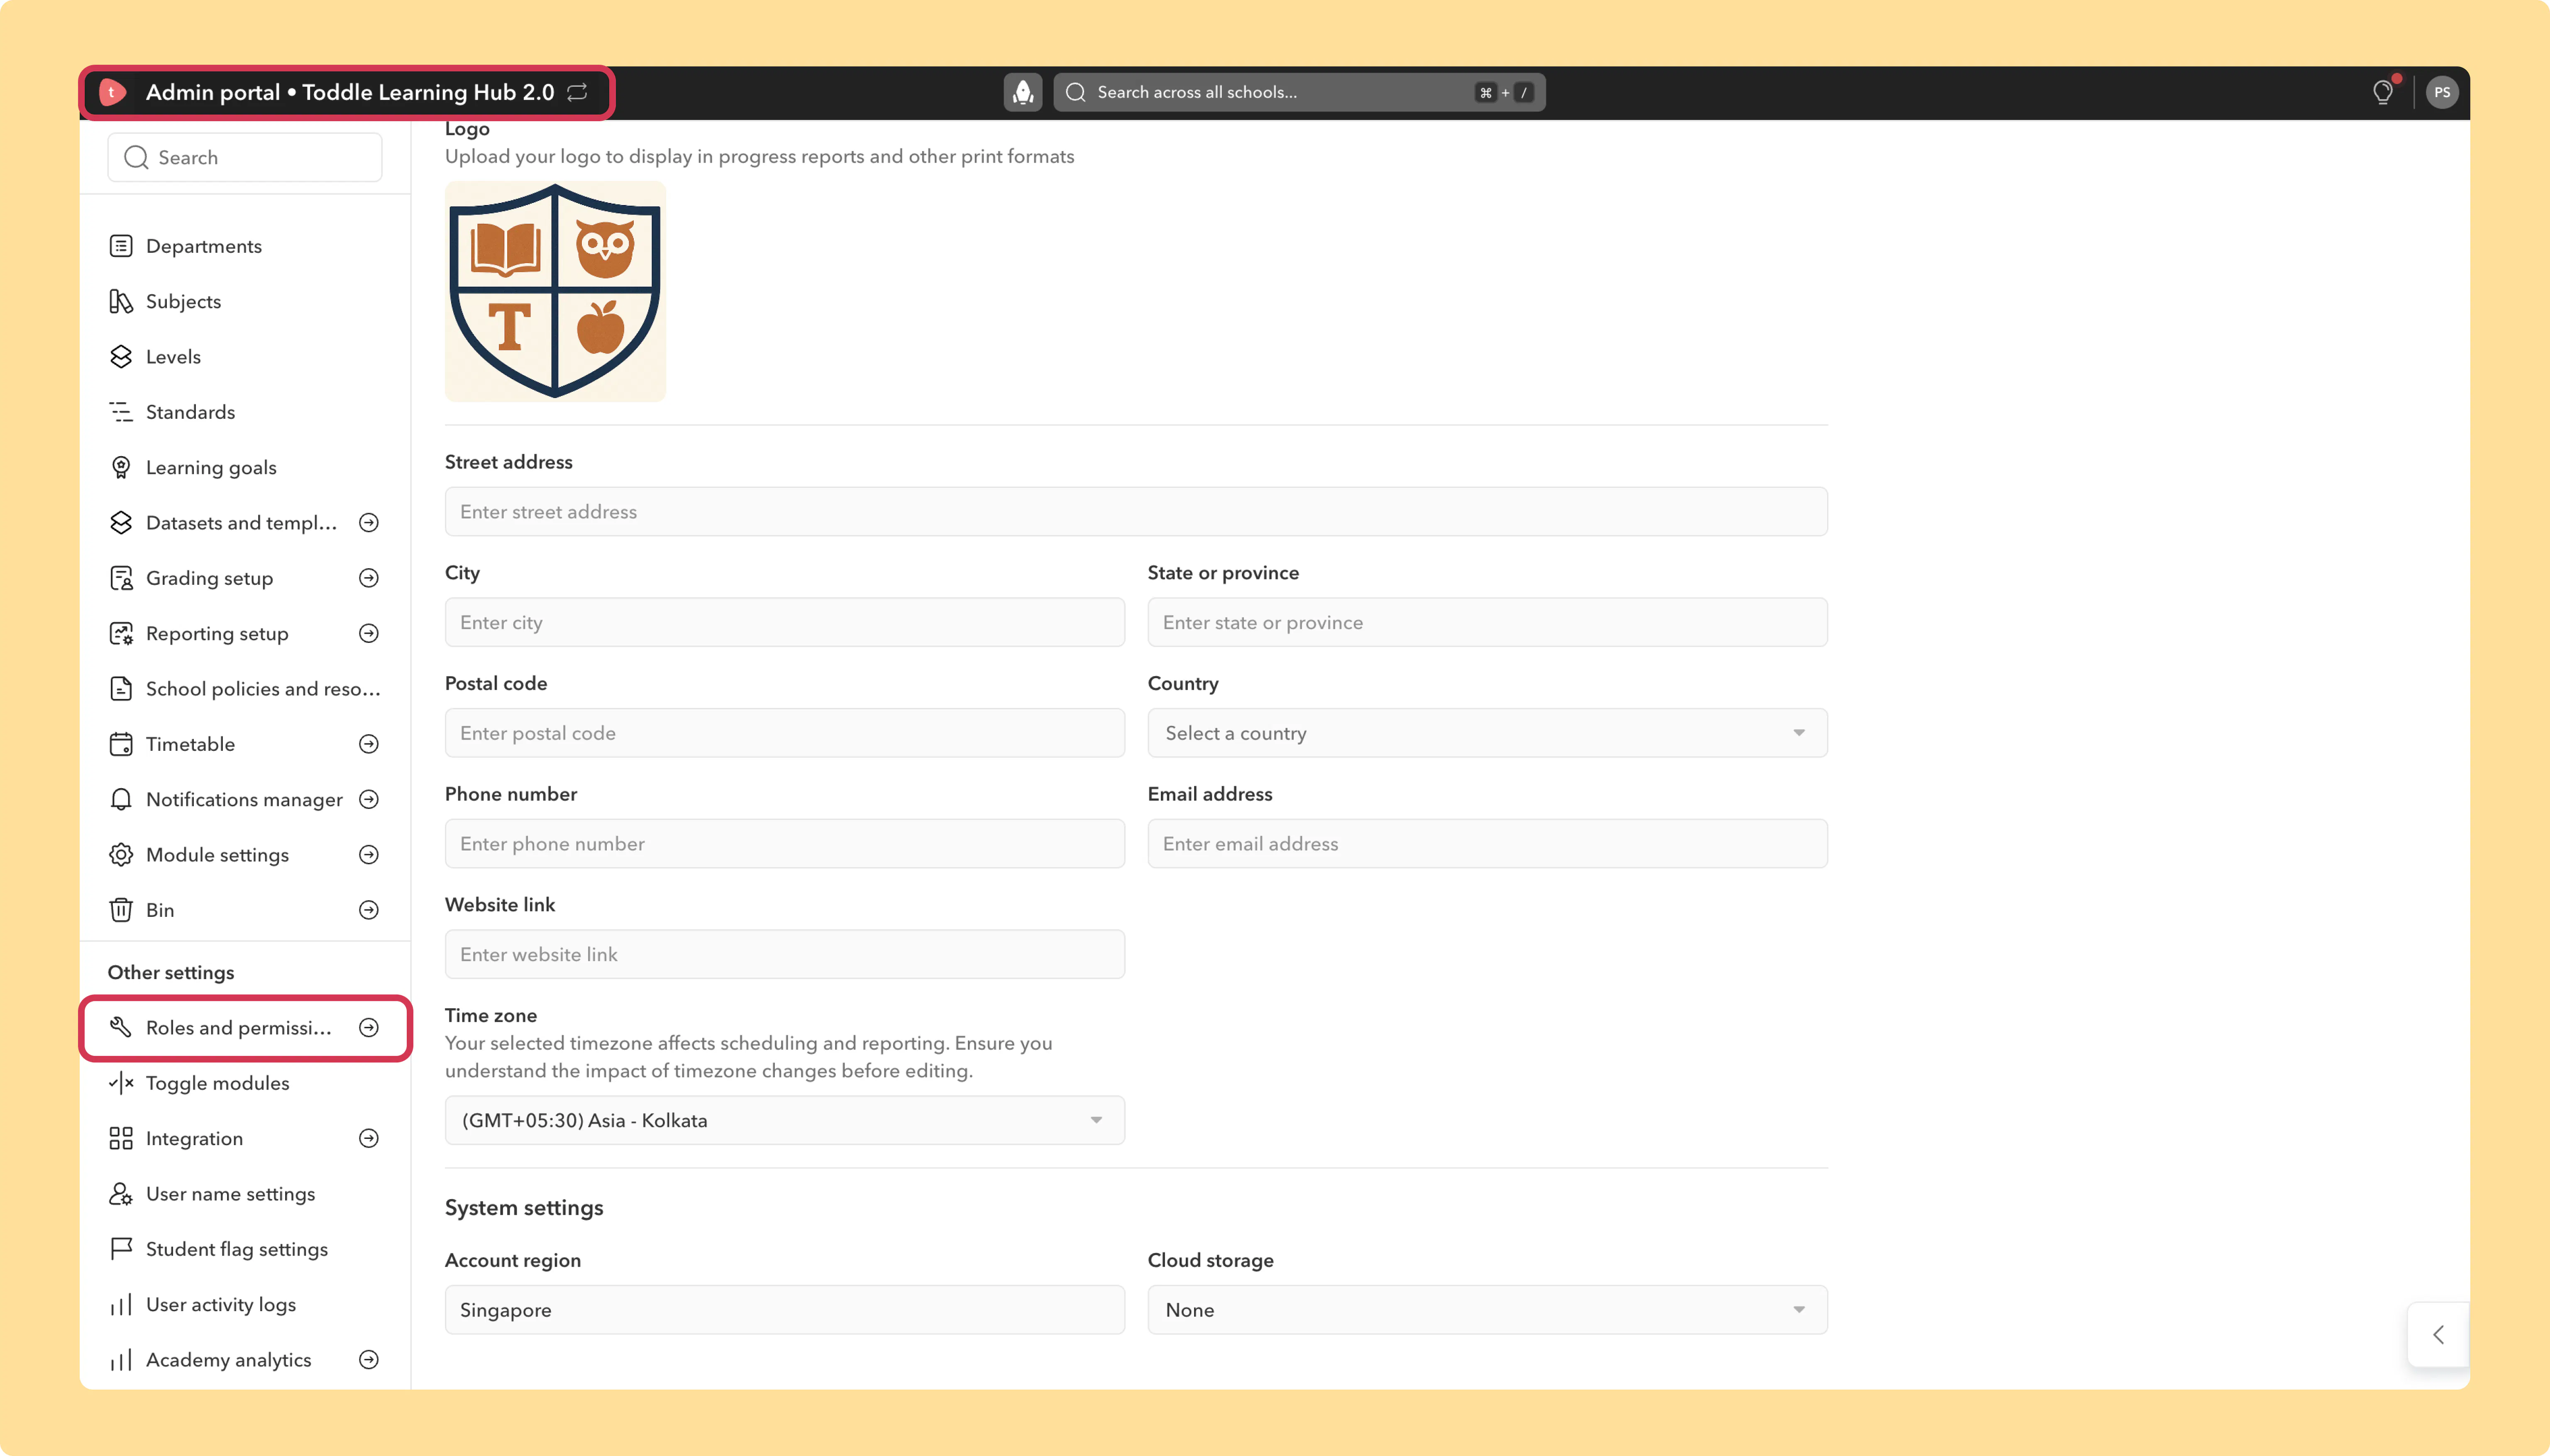Screen dimensions: 2550x1456
Task: Focus the sidebar Search field
Action: click(245, 157)
